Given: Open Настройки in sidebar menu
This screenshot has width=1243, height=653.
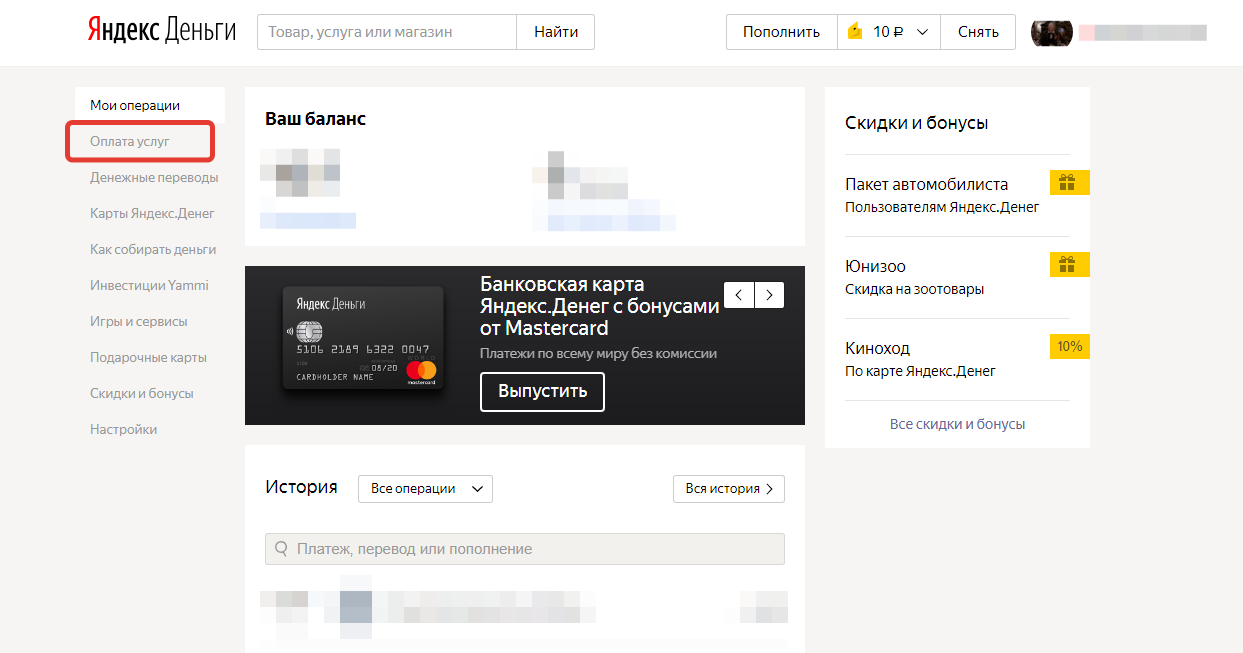Looking at the screenshot, I should click(x=123, y=430).
